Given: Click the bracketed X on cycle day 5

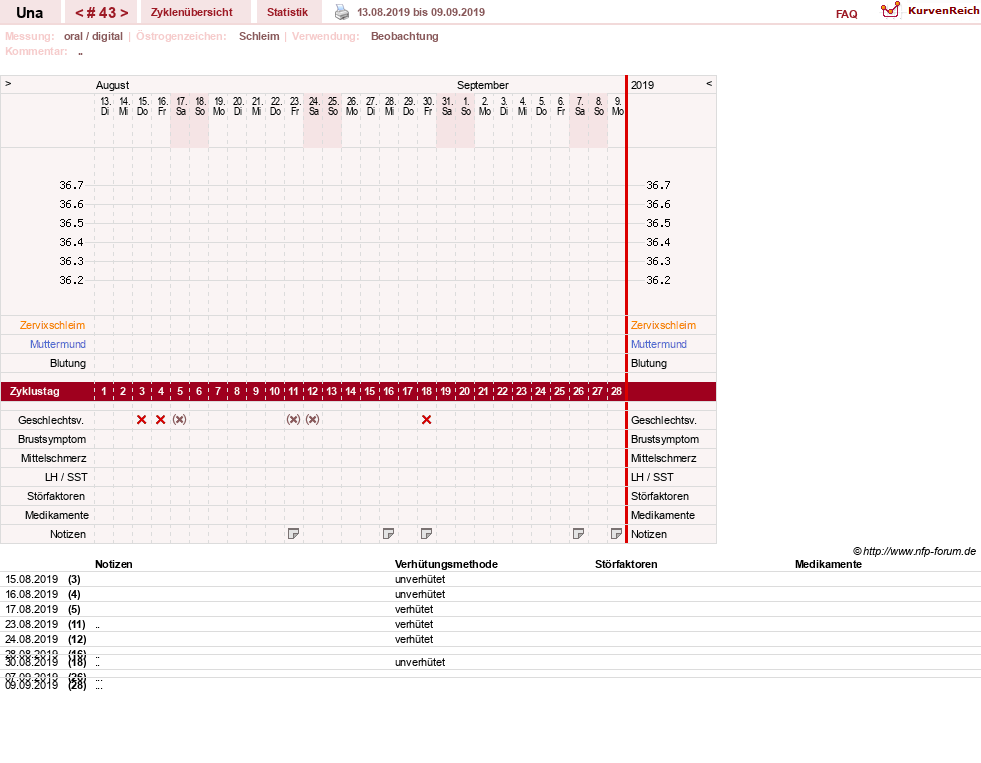Looking at the screenshot, I should coord(180,420).
